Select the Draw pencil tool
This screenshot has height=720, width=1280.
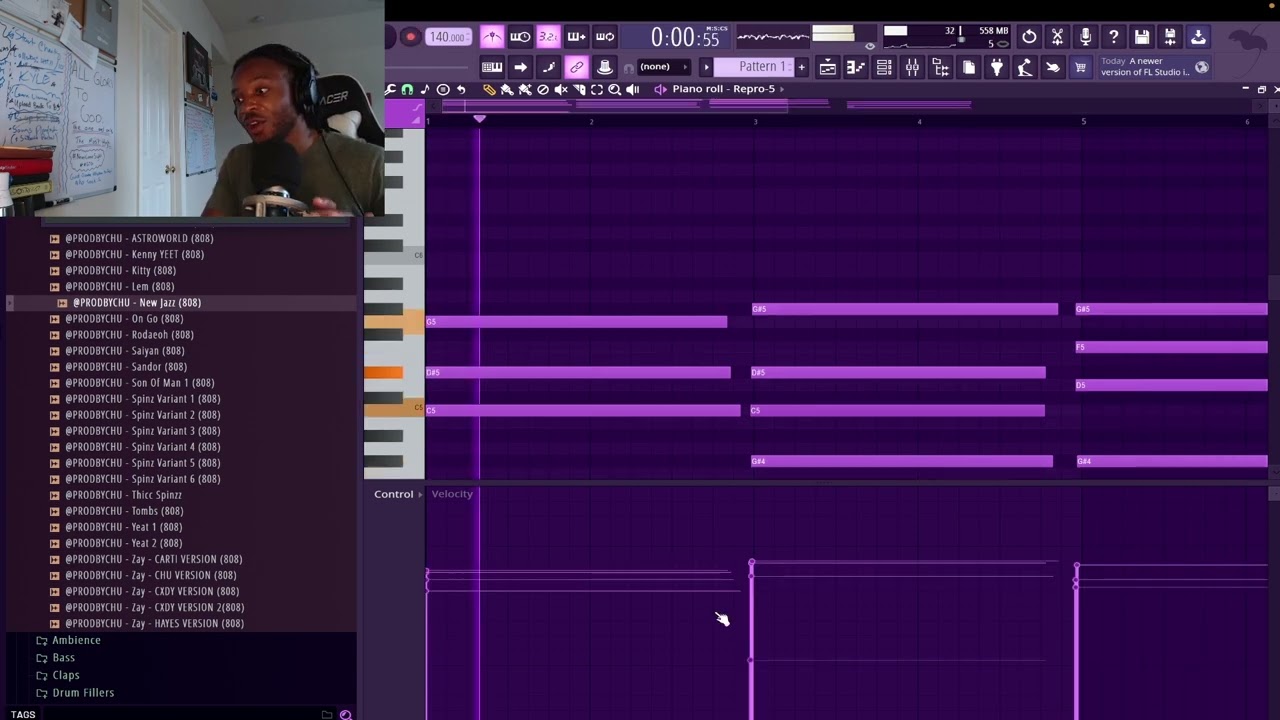[489, 89]
